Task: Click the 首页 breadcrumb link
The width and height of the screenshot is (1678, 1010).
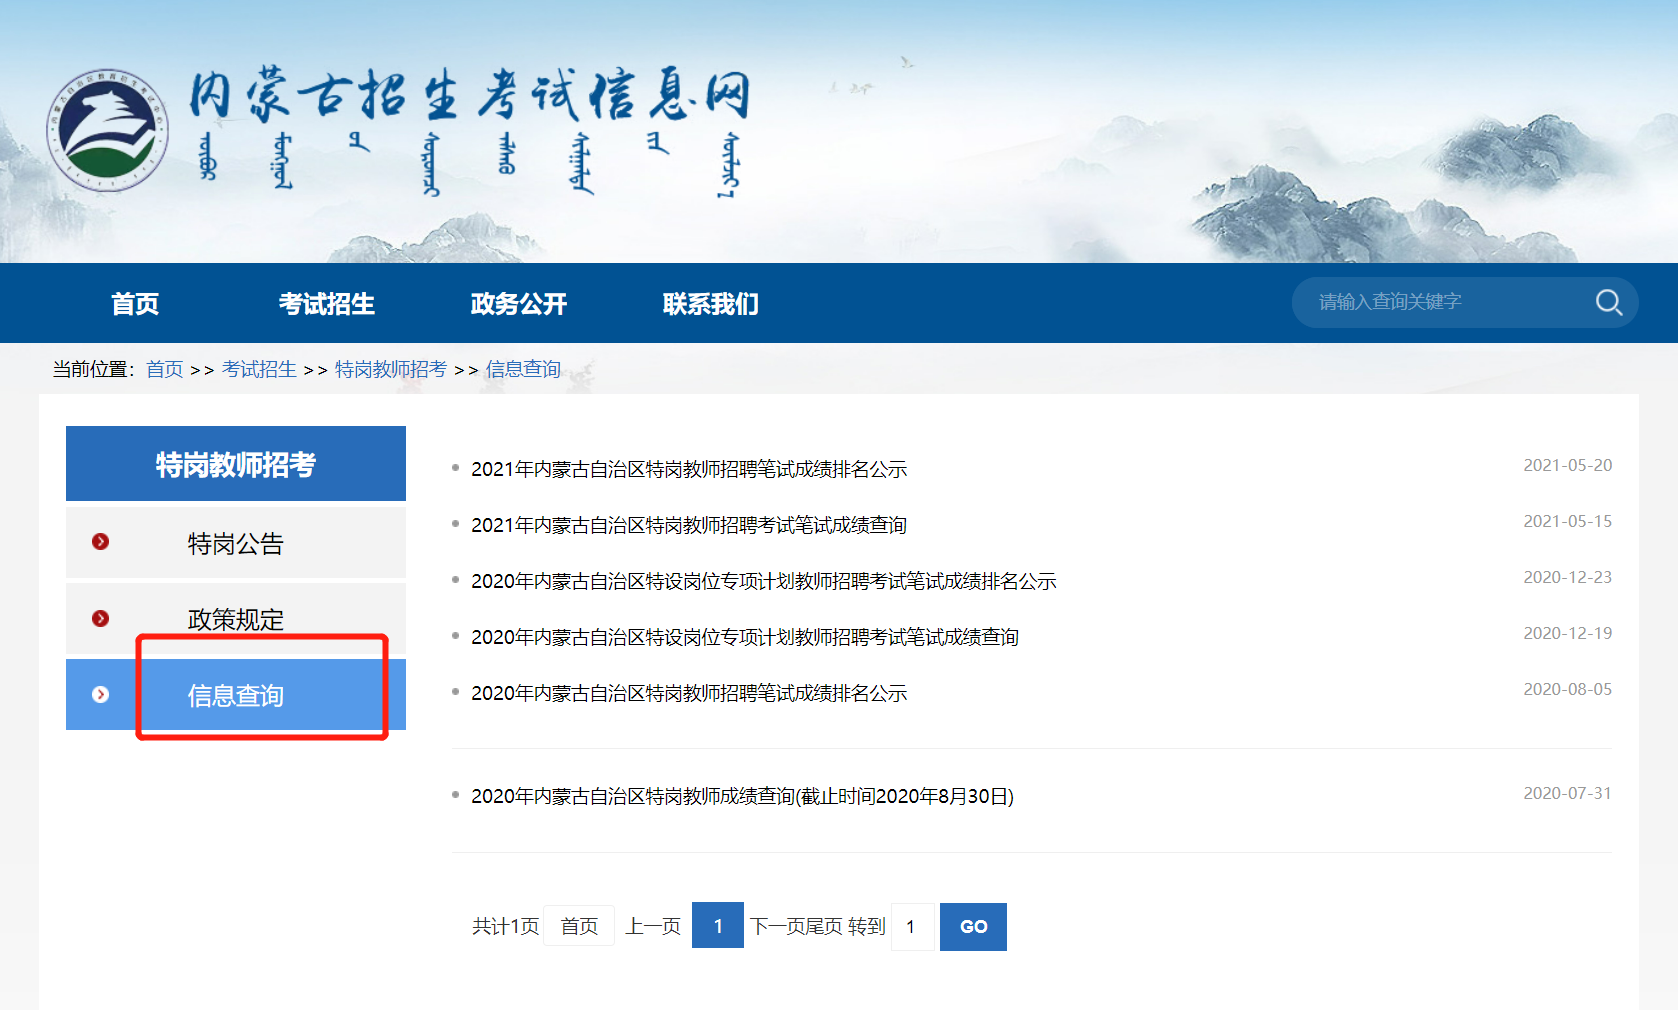Action: point(164,370)
